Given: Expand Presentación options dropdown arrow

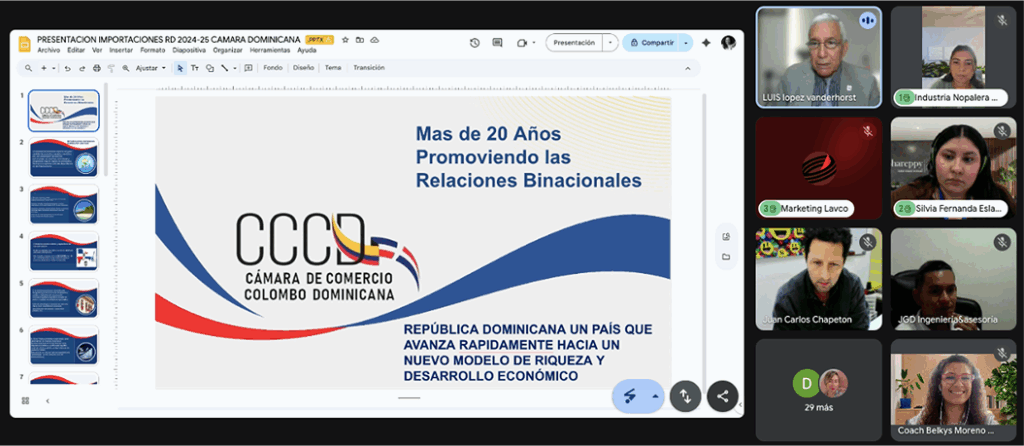Looking at the screenshot, I should pos(610,42).
